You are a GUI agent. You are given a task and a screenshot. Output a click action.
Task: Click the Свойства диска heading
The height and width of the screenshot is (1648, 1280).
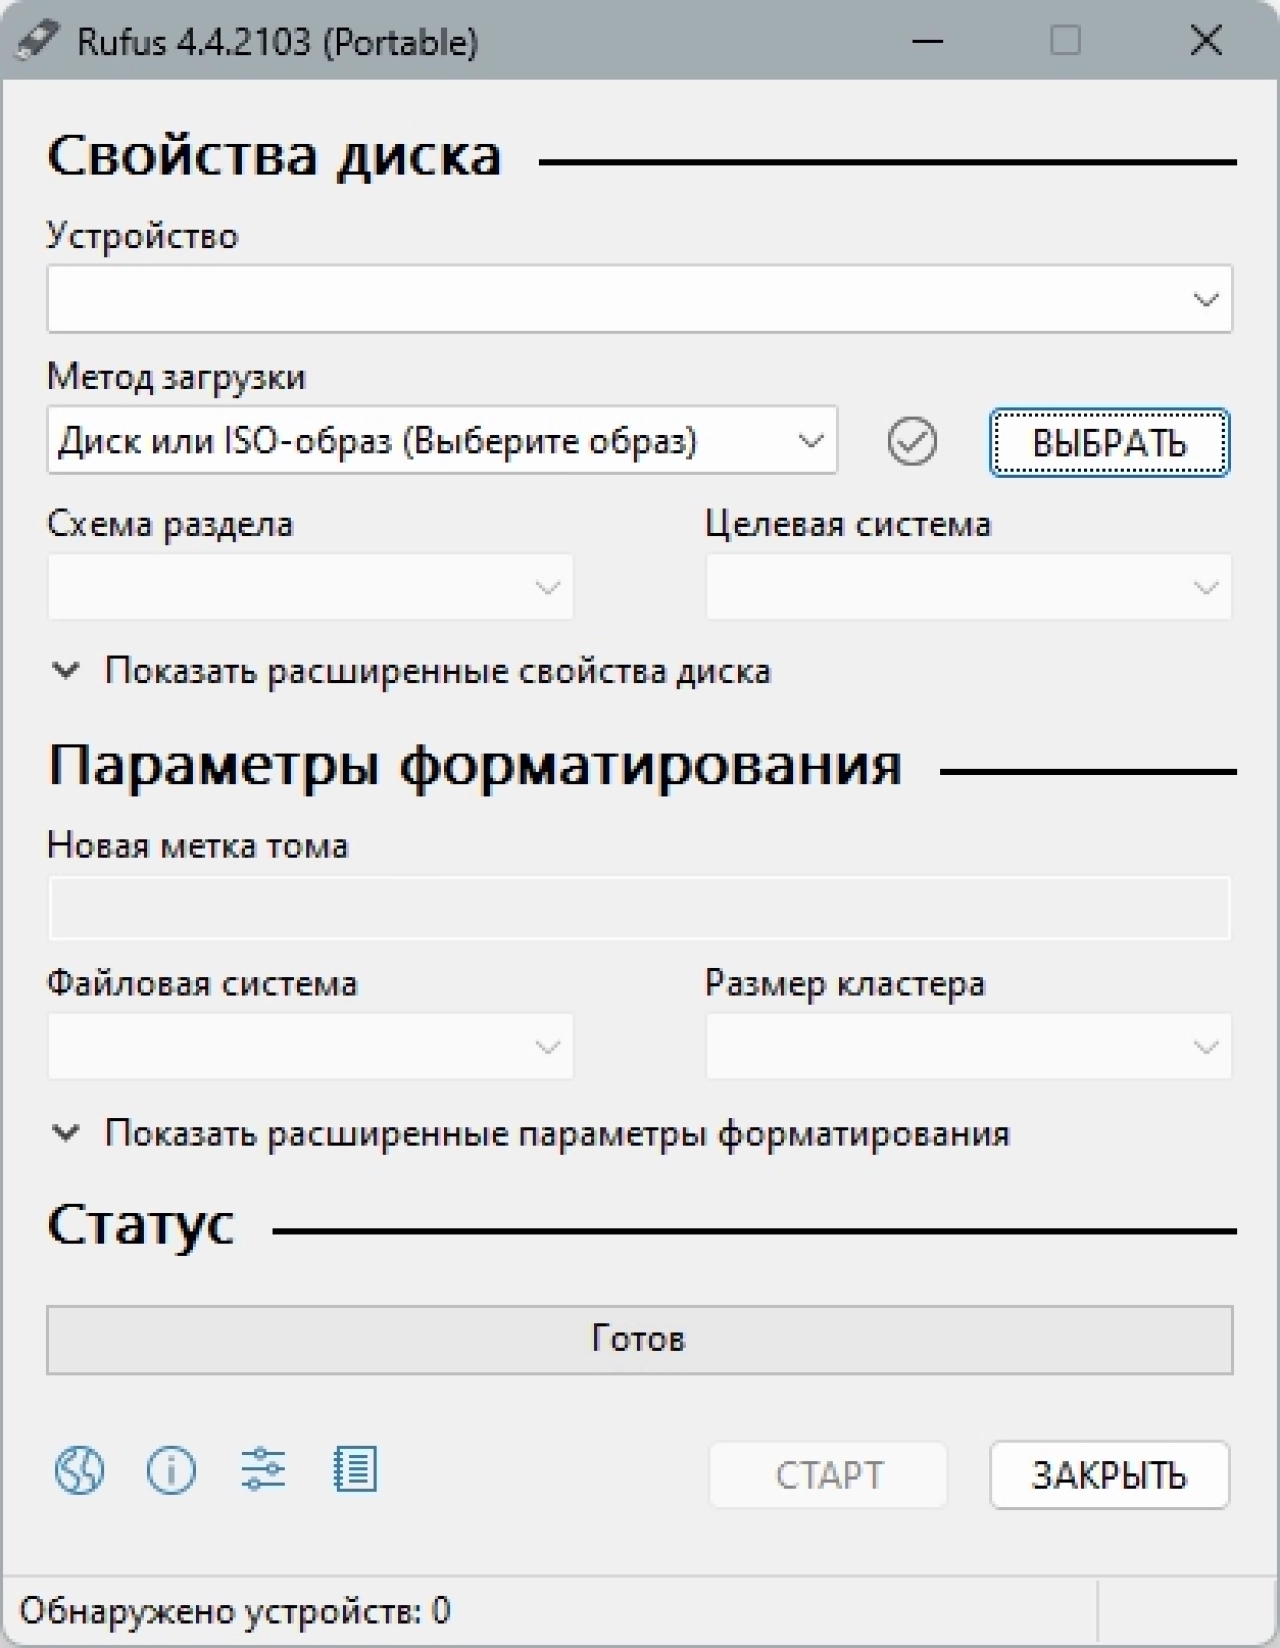274,157
